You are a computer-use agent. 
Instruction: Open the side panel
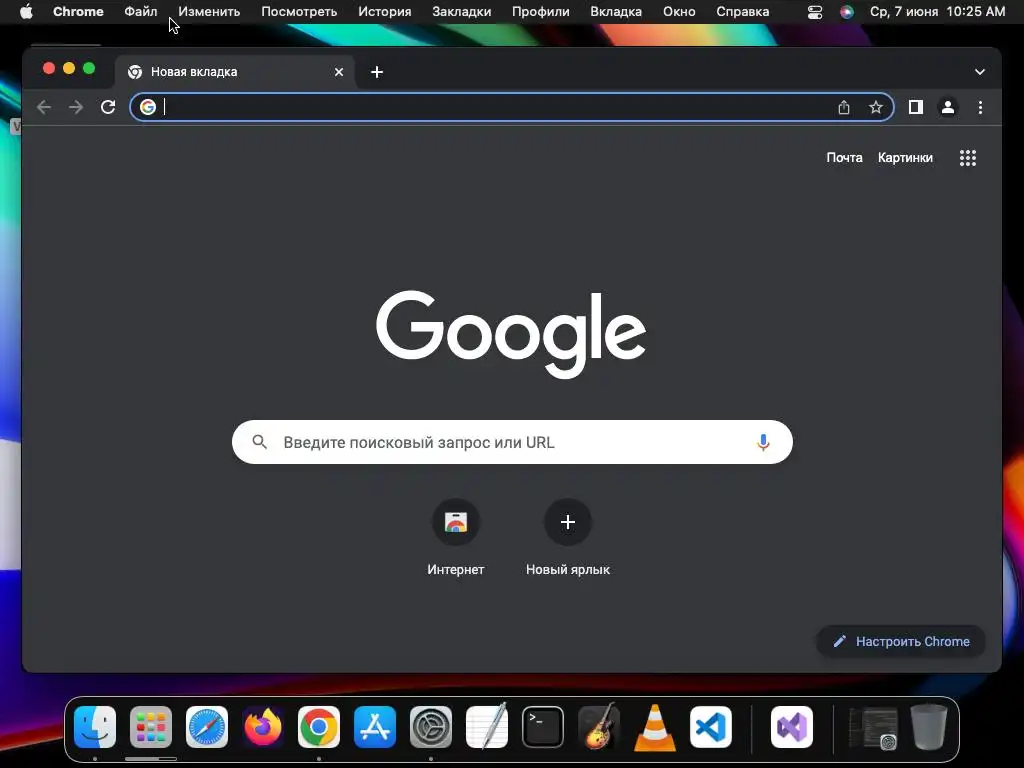pos(916,107)
